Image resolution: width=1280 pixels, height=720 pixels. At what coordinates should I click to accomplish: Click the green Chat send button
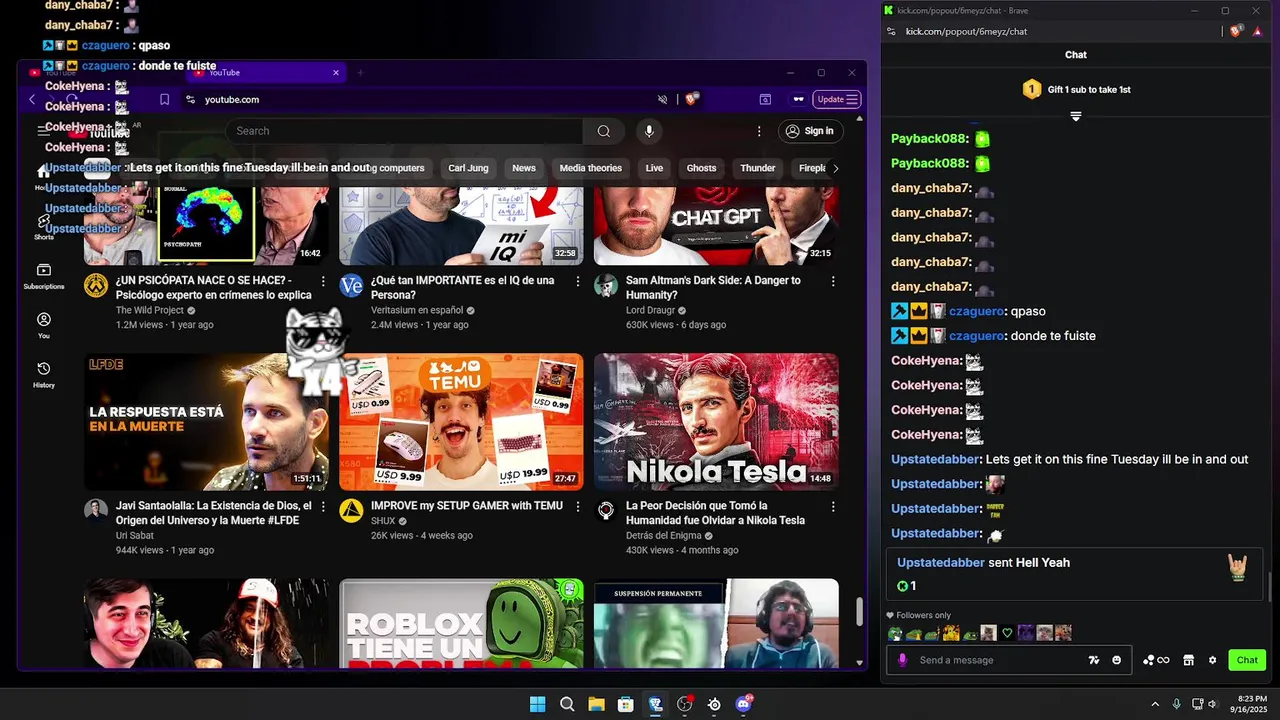tap(1247, 660)
